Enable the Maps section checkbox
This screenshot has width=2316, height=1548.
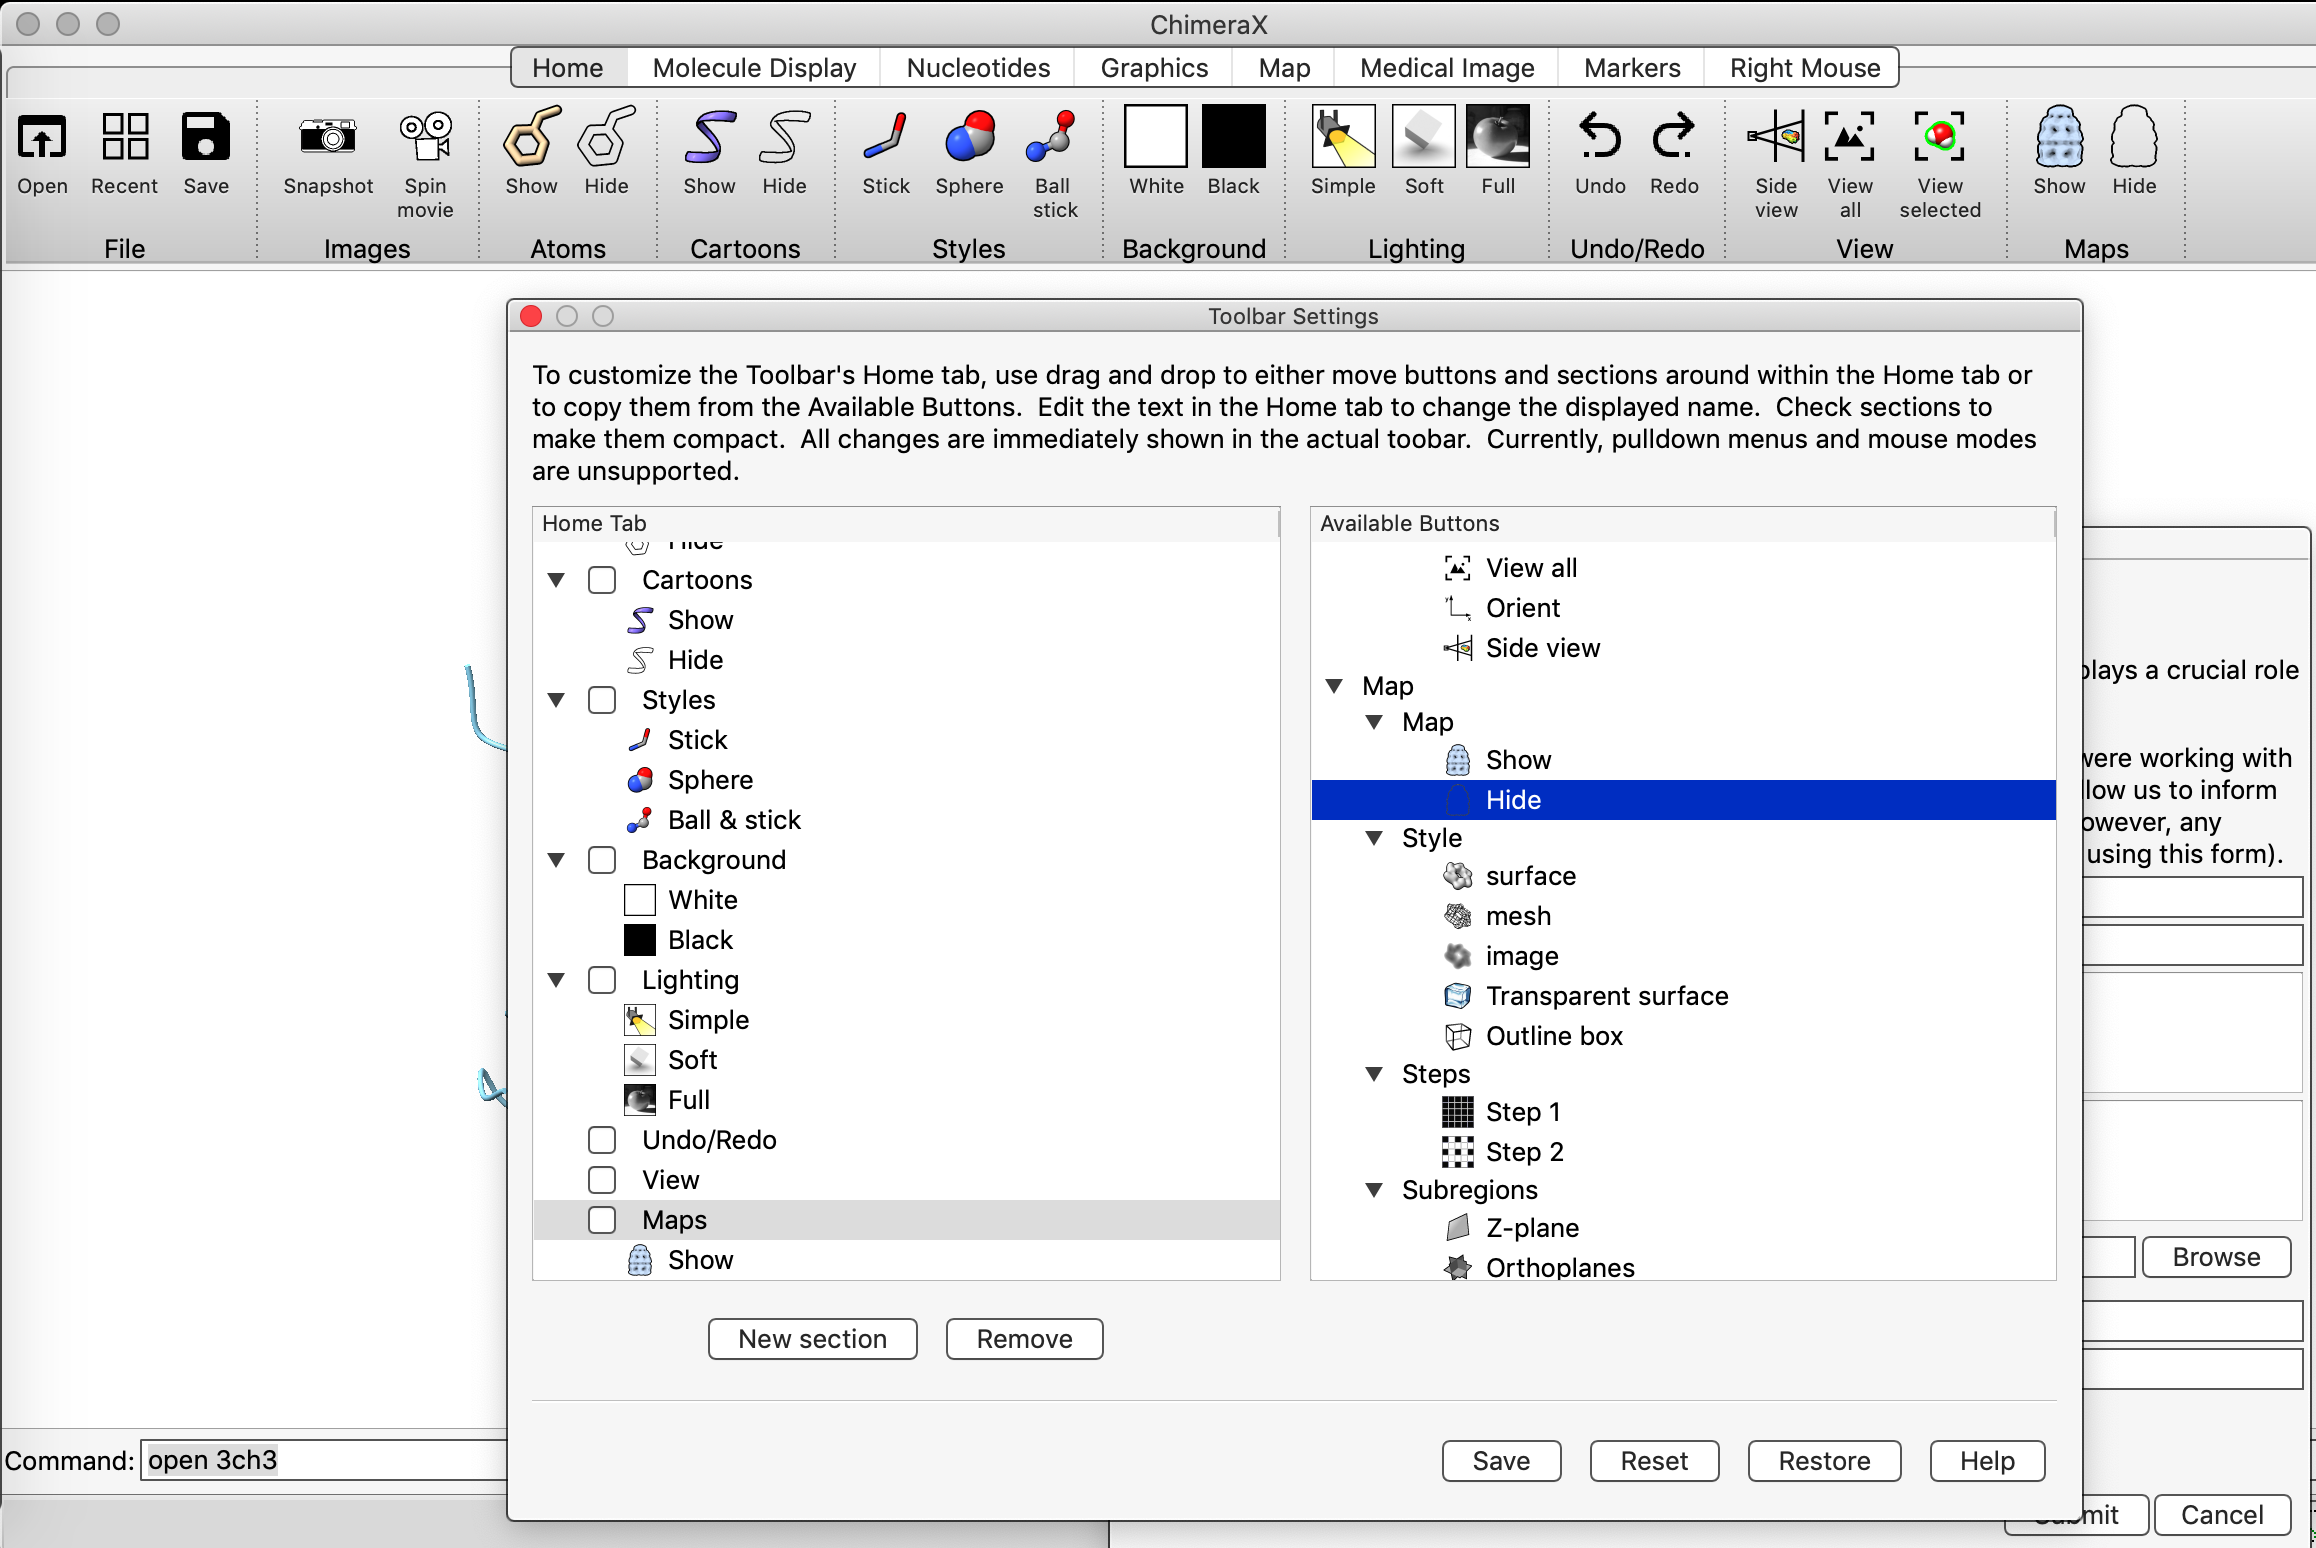(602, 1220)
